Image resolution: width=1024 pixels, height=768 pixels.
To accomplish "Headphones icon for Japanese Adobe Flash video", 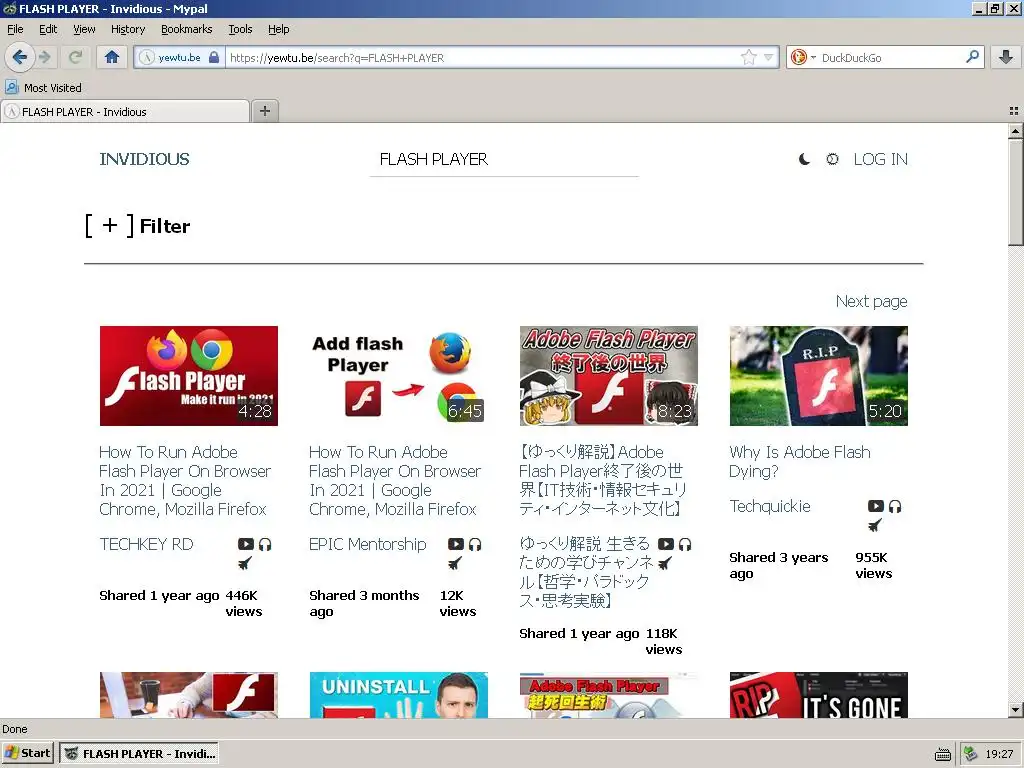I will (685, 544).
